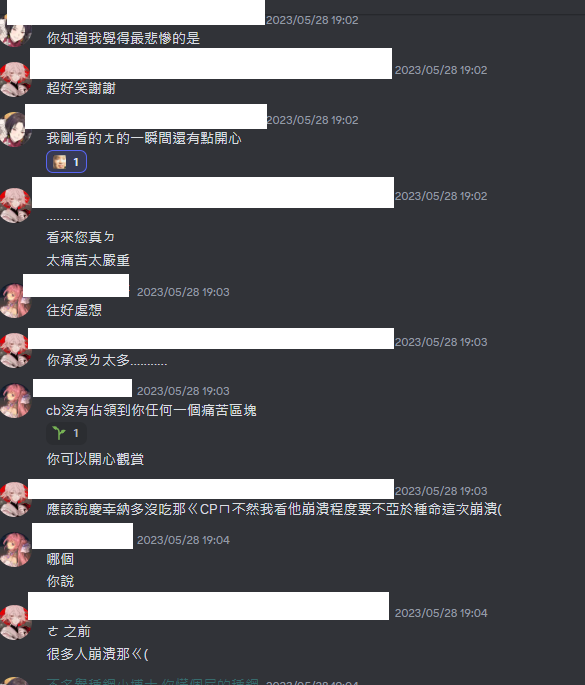Select the message 你可以開心觀賞

click(95, 459)
